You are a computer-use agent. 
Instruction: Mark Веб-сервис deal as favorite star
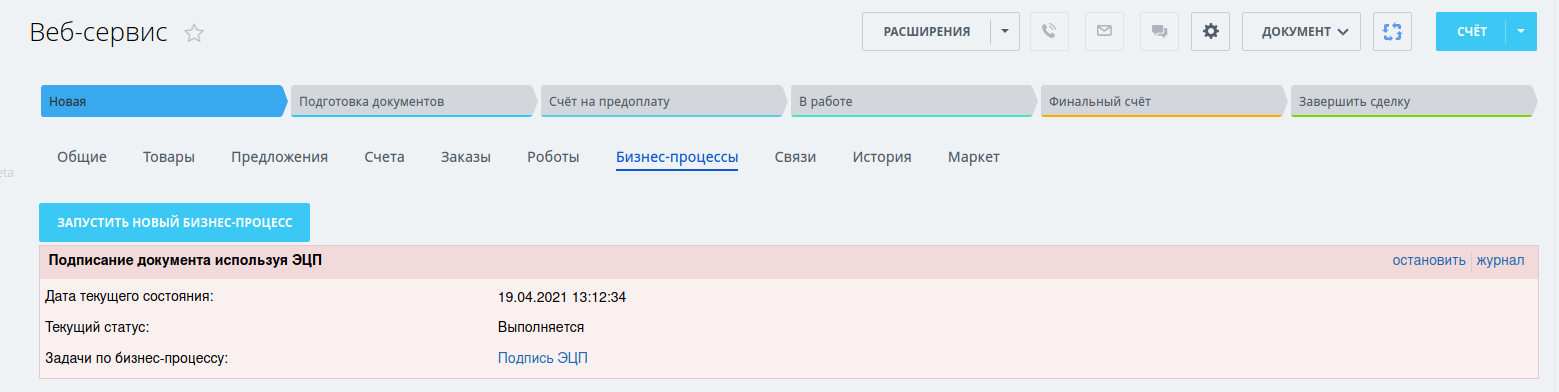[x=194, y=33]
